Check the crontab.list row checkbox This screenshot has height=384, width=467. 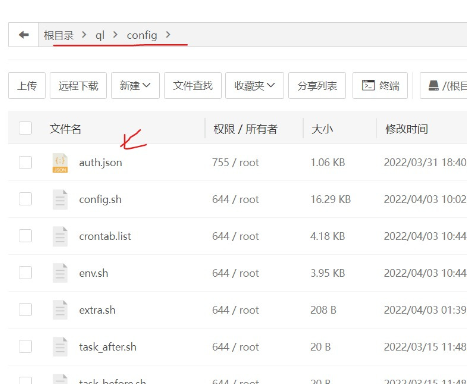[x=25, y=236]
